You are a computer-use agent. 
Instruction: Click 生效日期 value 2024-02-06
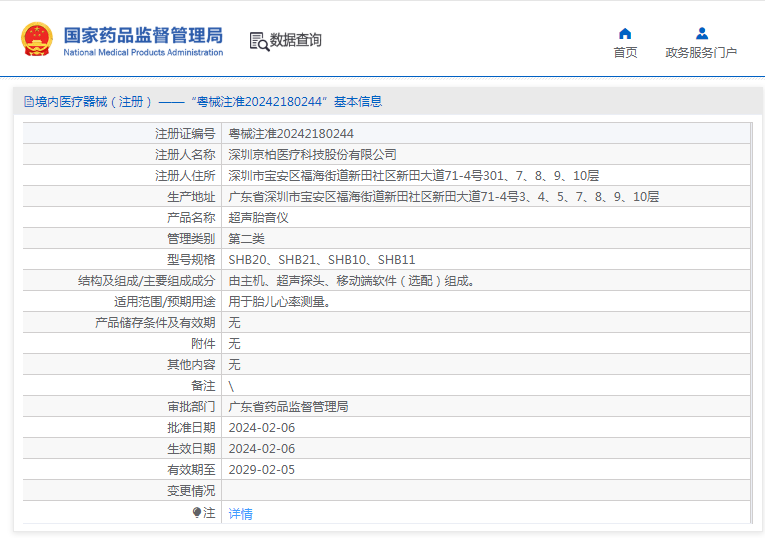(262, 449)
